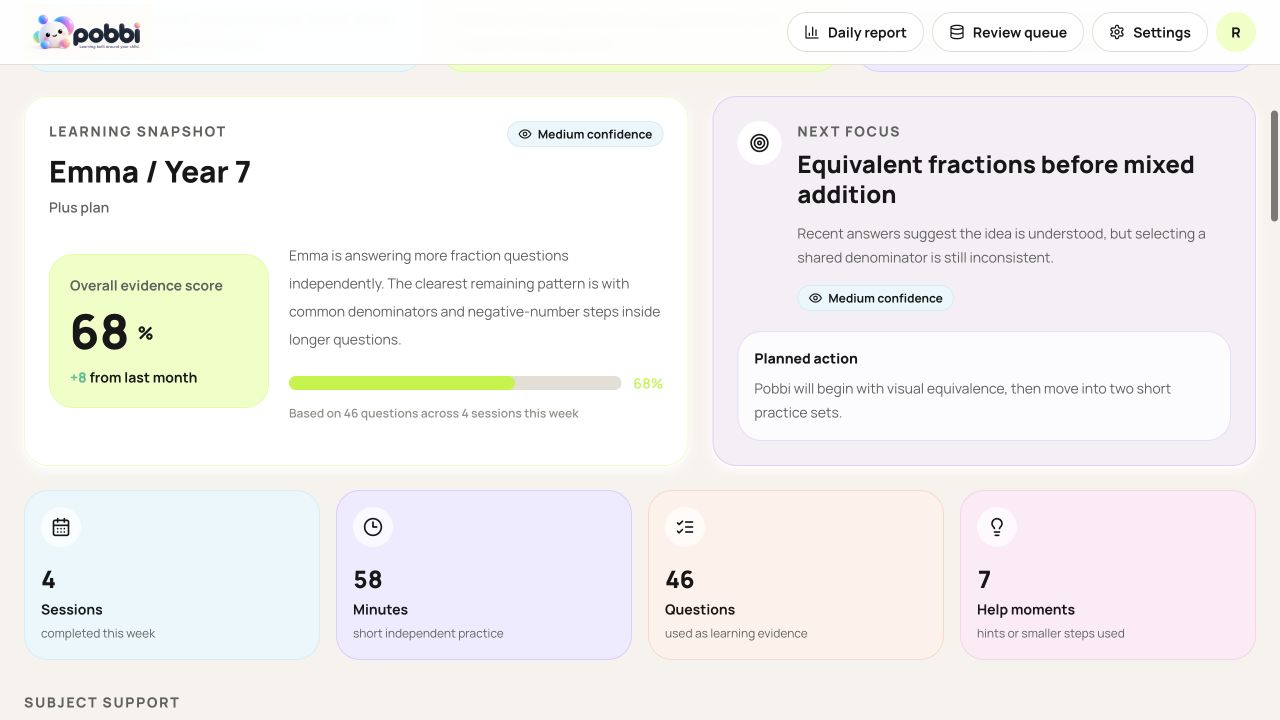Click the checklist icon on Questions card
This screenshot has width=1280, height=720.
tap(685, 527)
